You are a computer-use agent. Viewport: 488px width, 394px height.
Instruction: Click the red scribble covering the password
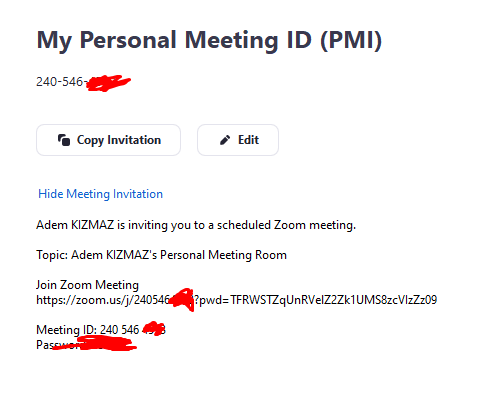click(x=95, y=343)
